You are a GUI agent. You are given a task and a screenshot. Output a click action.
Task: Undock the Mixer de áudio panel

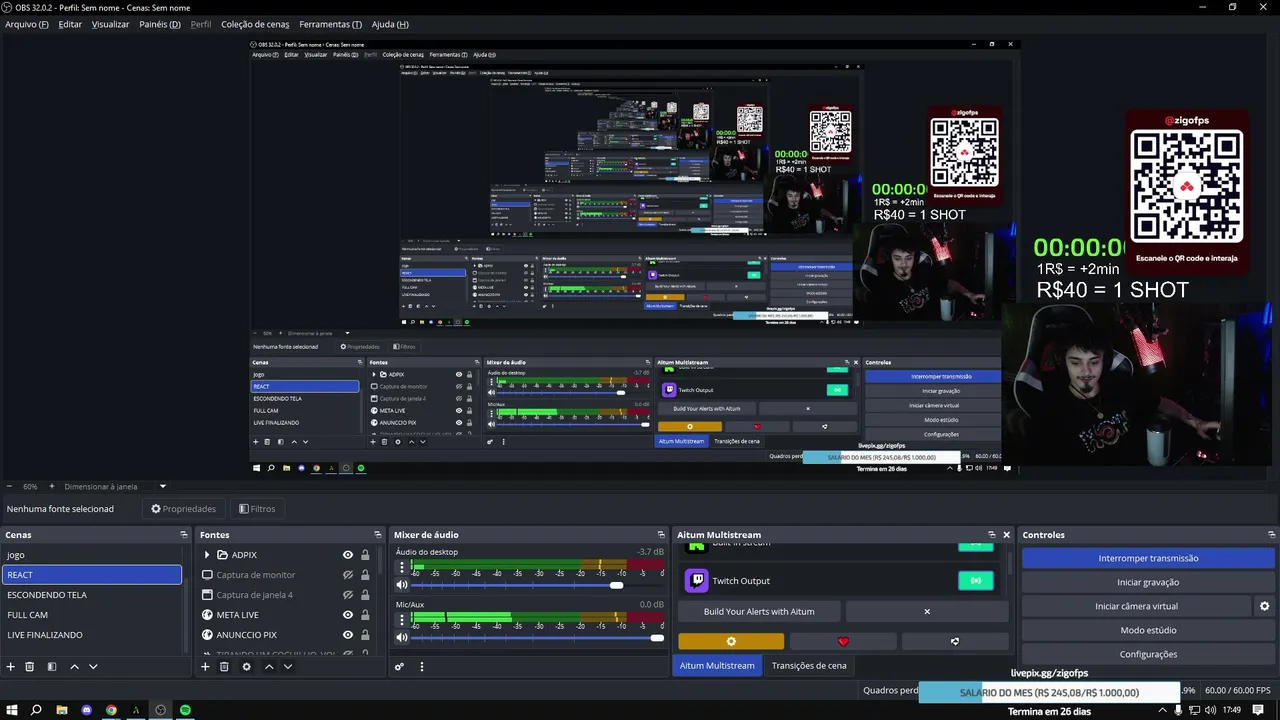pos(661,535)
